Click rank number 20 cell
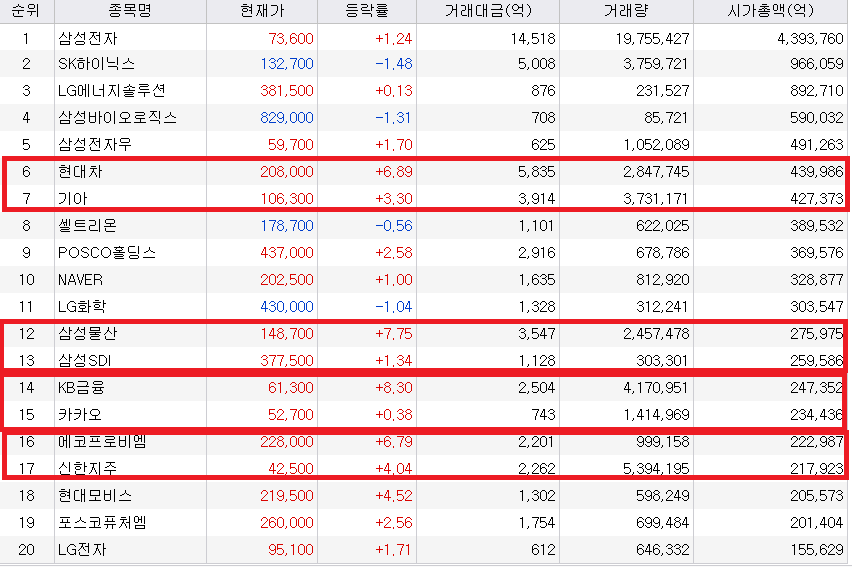Image resolution: width=852 pixels, height=567 pixels. 27,550
